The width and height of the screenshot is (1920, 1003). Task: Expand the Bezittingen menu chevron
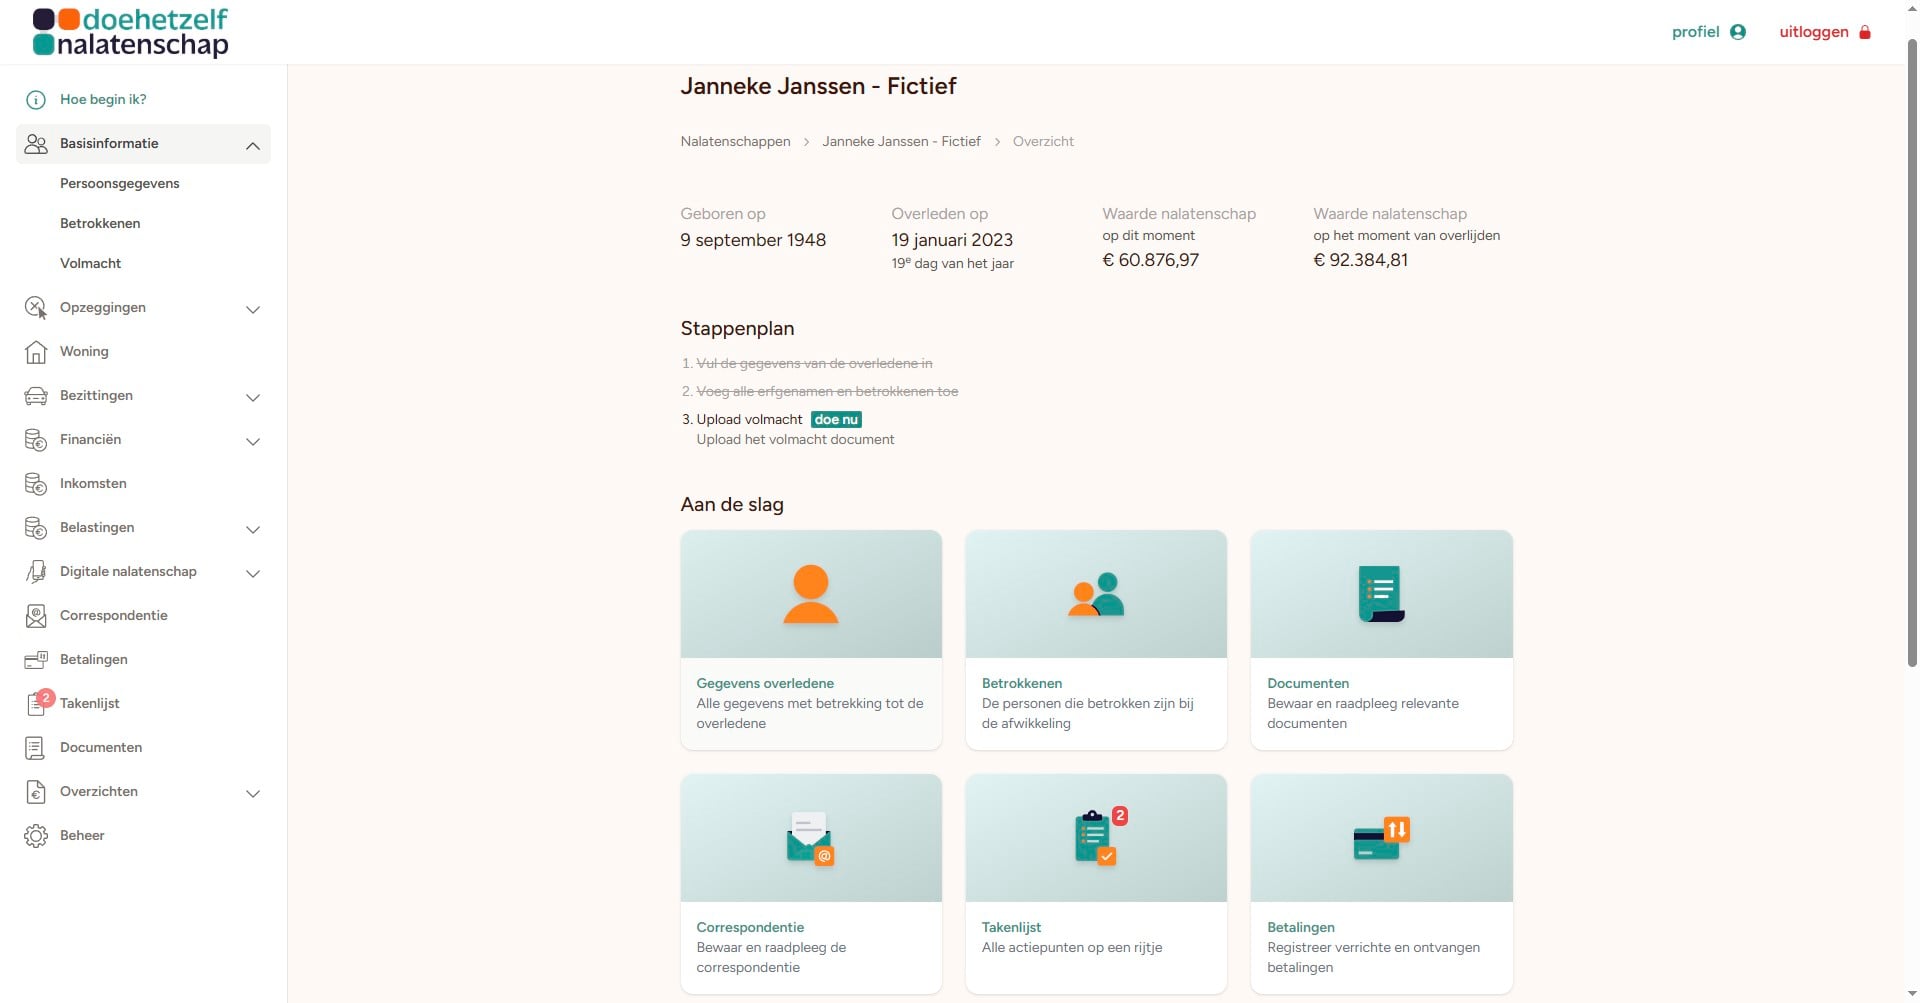pyautogui.click(x=253, y=398)
